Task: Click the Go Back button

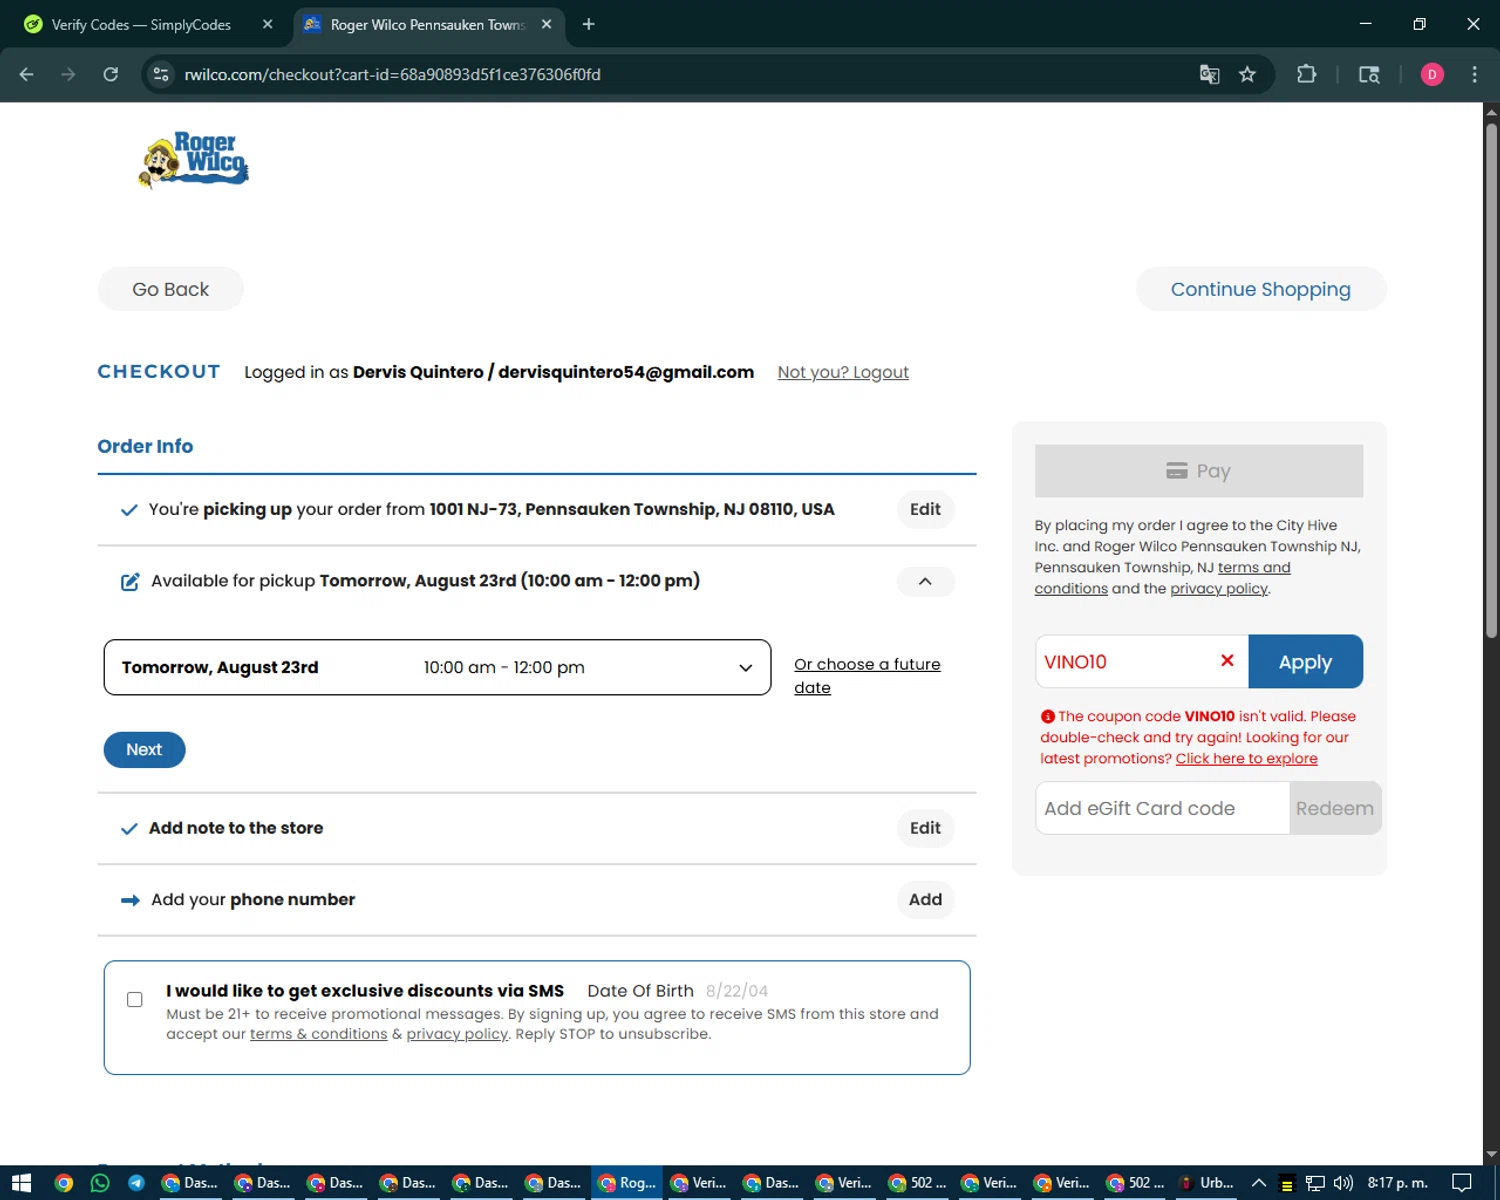Action: [x=170, y=289]
